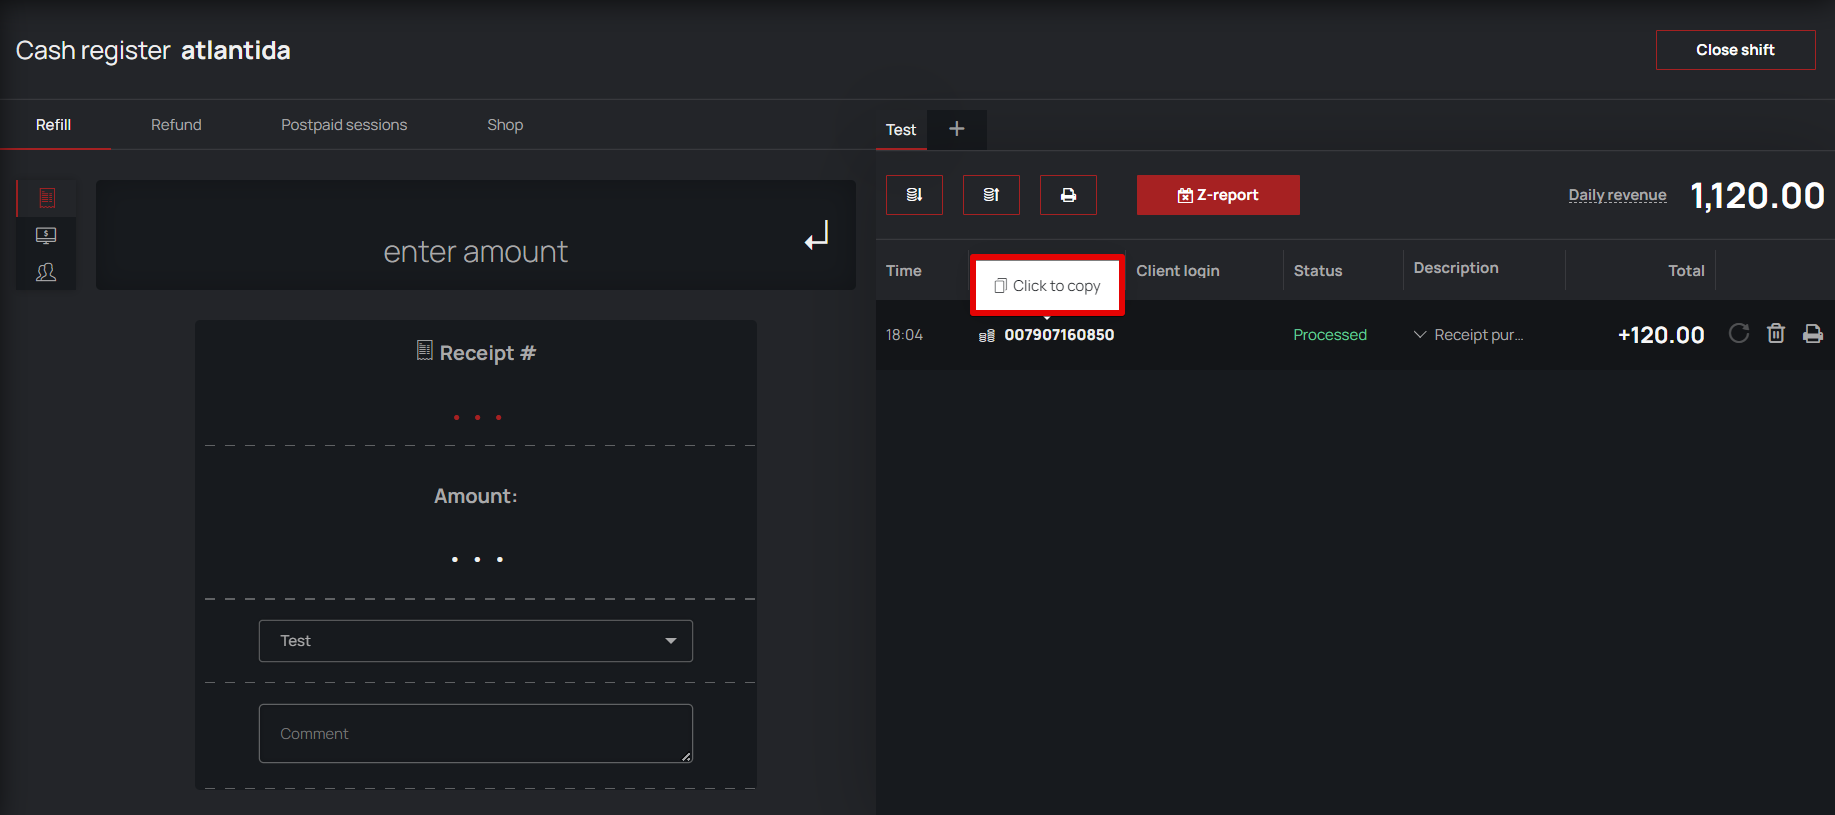Open the Test dropdown in receipt form
The image size is (1835, 815).
click(476, 641)
